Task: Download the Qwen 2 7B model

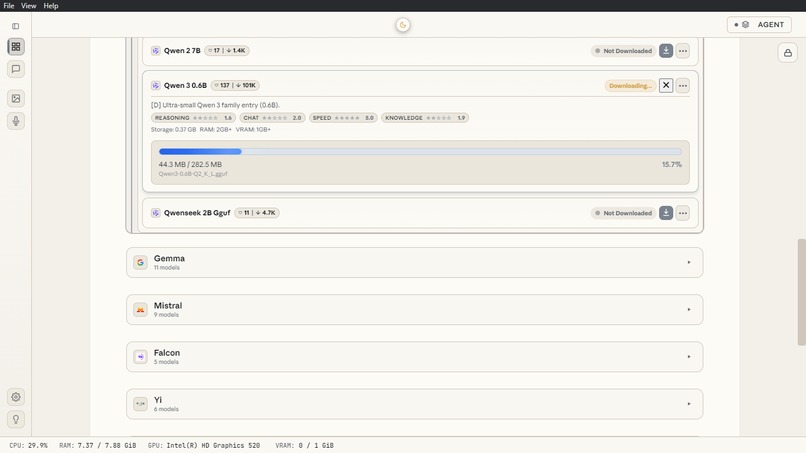Action: pos(666,51)
